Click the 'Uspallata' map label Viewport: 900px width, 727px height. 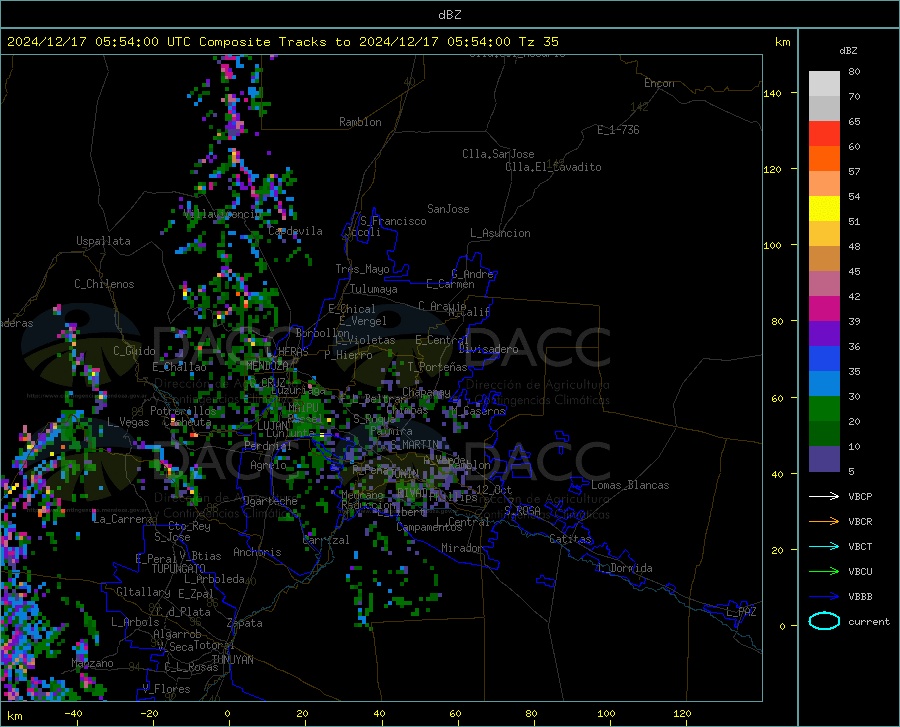103,241
